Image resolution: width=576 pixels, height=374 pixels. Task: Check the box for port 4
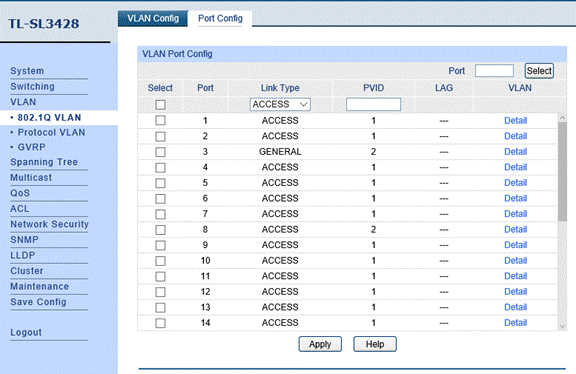(x=160, y=168)
